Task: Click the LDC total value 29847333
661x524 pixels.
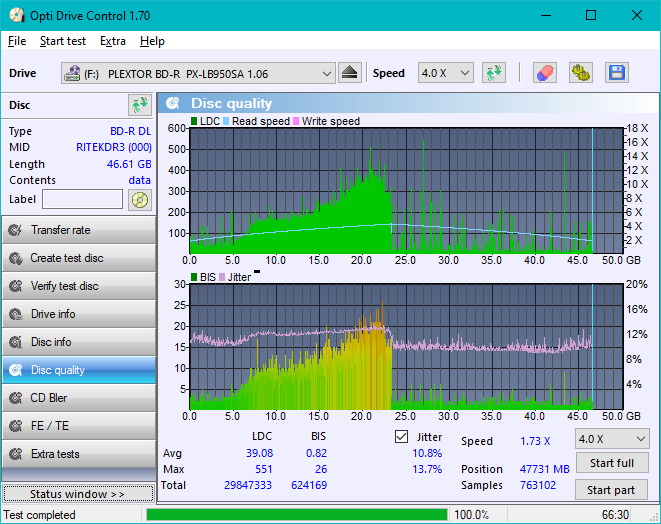Action: [248, 485]
